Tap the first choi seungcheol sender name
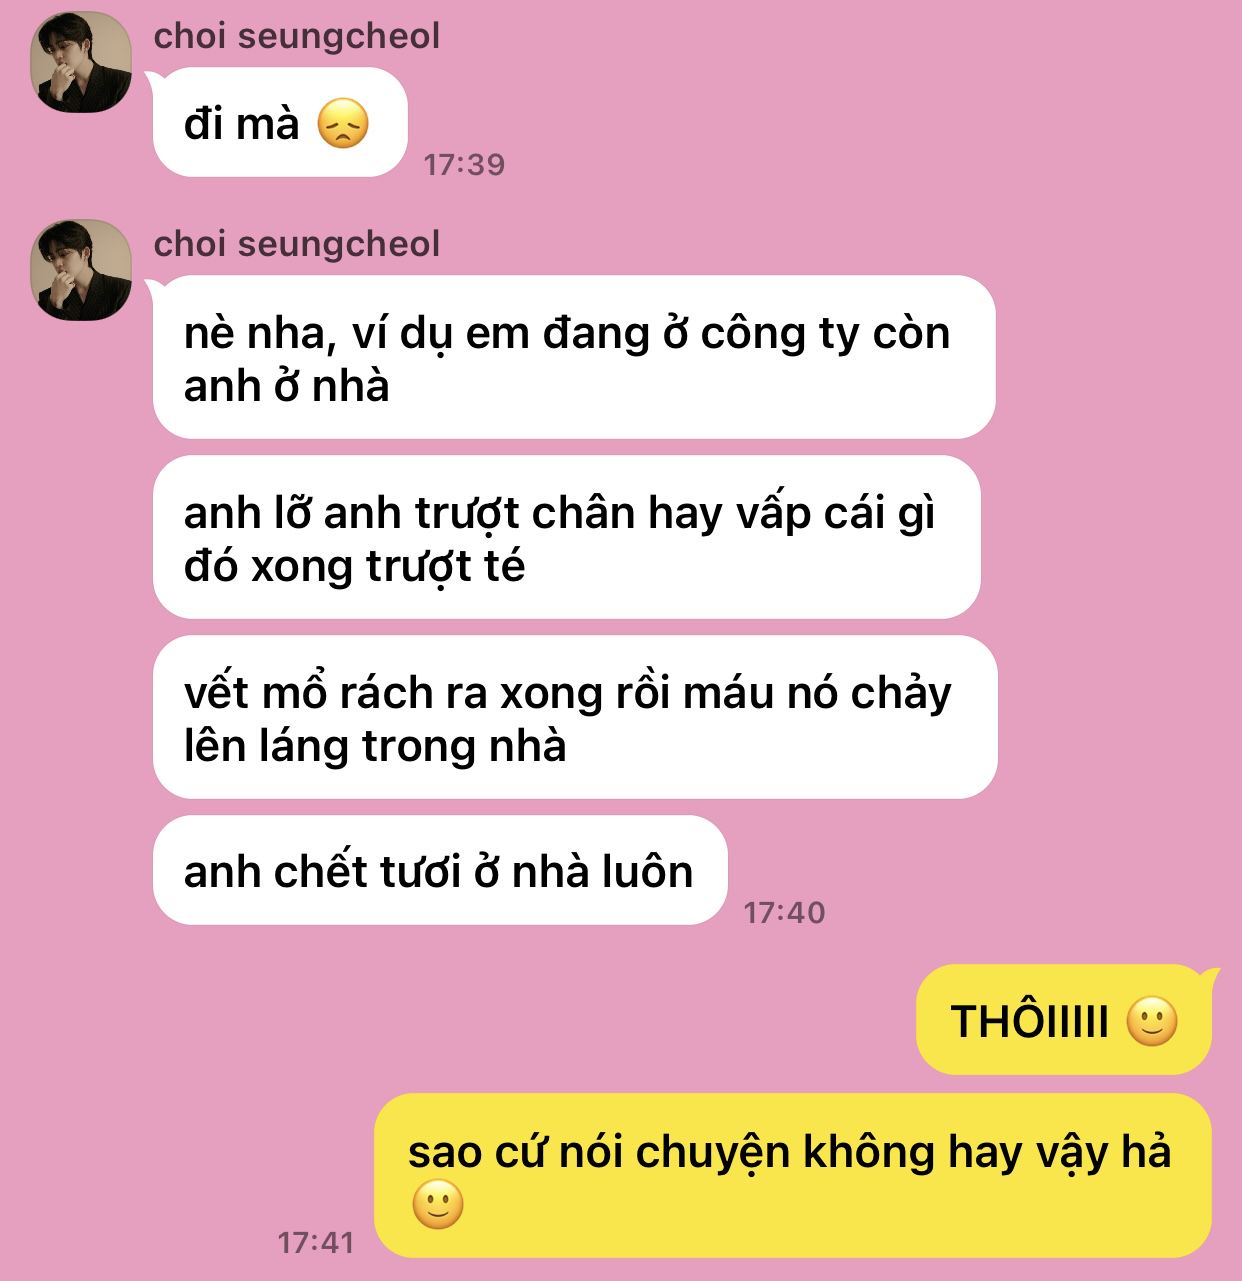 296,36
